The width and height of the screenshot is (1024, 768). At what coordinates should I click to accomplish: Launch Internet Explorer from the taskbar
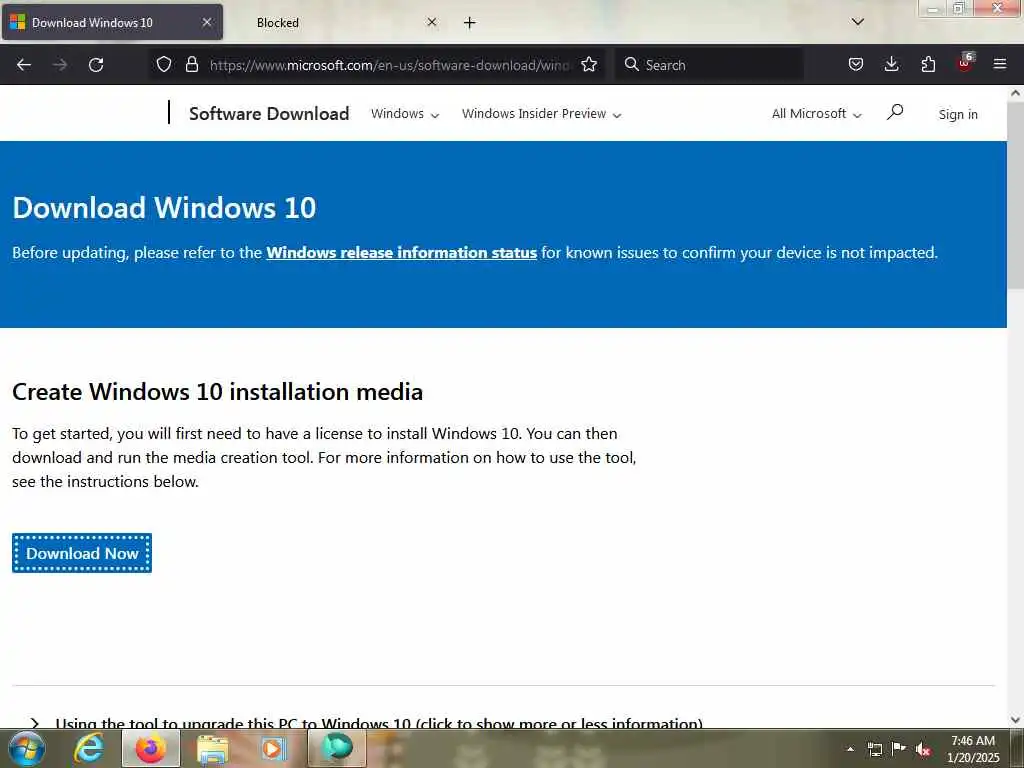(x=89, y=748)
